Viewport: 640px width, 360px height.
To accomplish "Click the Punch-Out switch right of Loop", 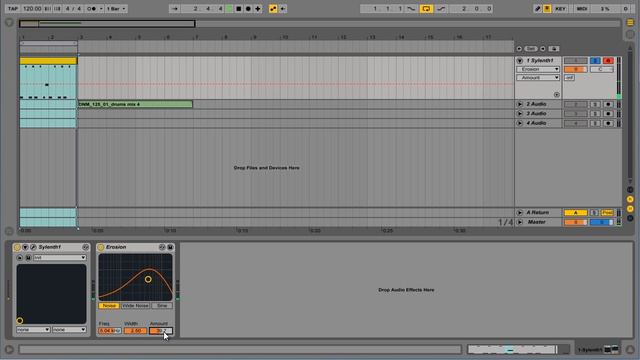I will (441, 9).
